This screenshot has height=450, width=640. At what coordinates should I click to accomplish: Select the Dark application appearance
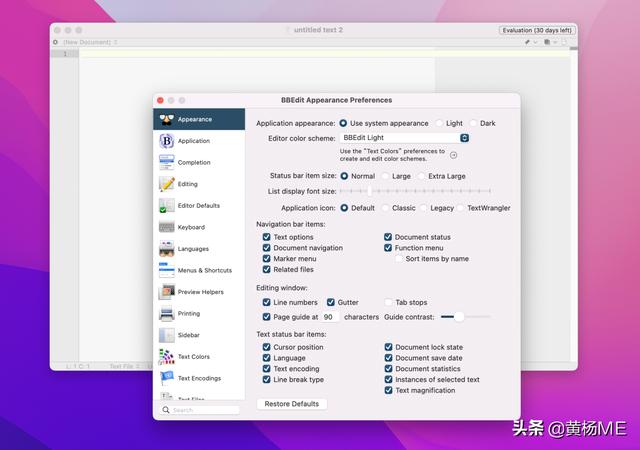coord(474,123)
